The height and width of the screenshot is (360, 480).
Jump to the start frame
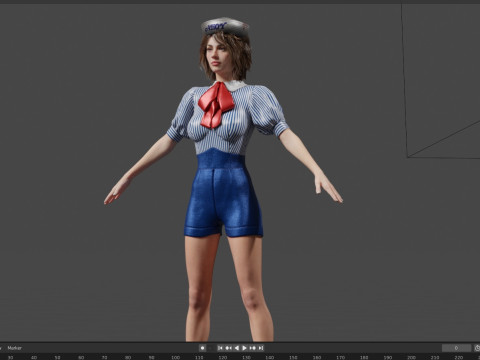click(x=220, y=348)
